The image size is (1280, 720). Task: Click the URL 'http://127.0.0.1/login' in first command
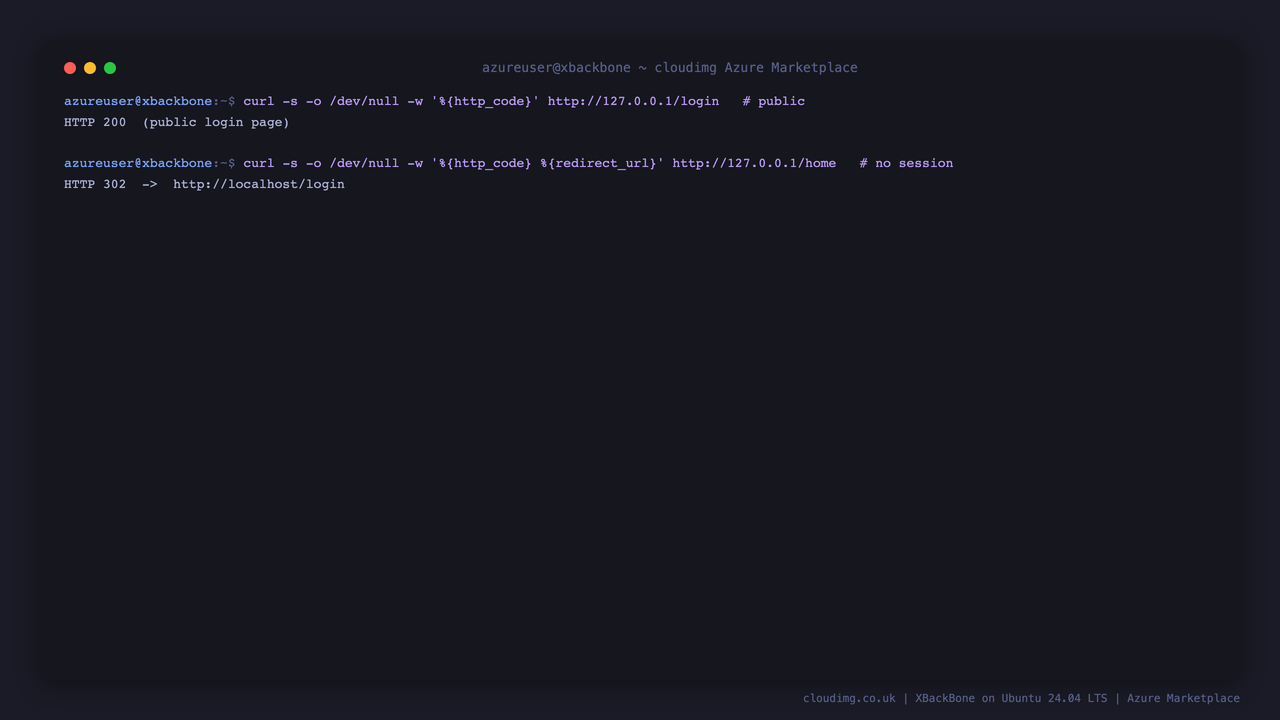[x=633, y=101]
